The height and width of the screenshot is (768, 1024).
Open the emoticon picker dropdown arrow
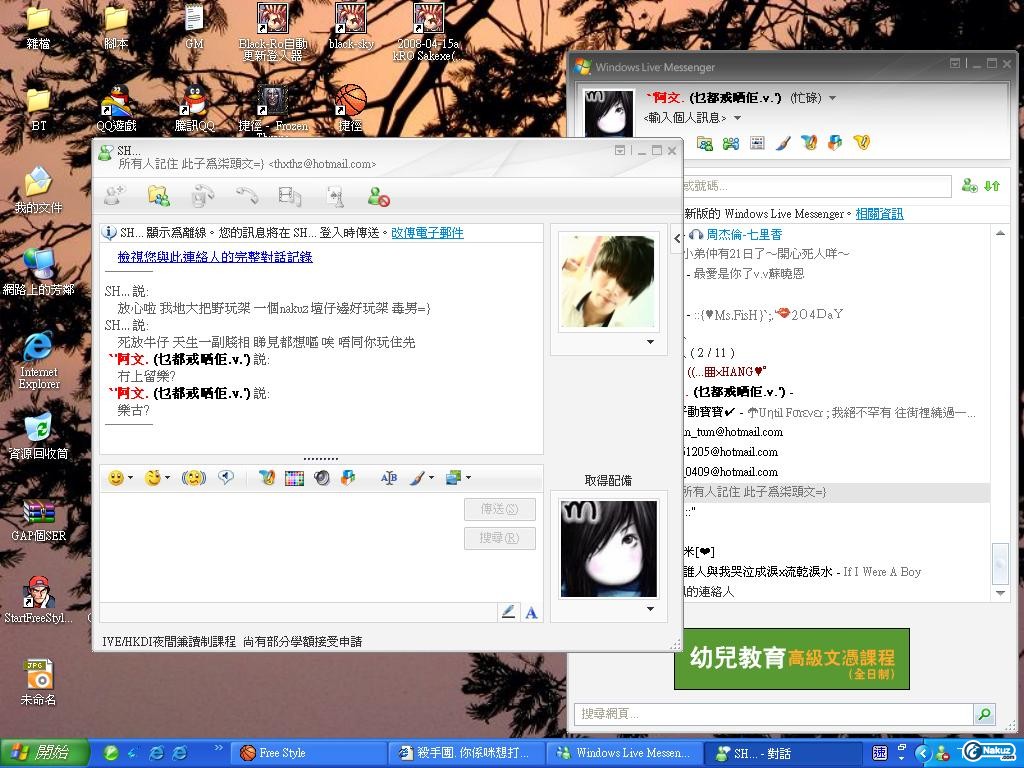(131, 478)
